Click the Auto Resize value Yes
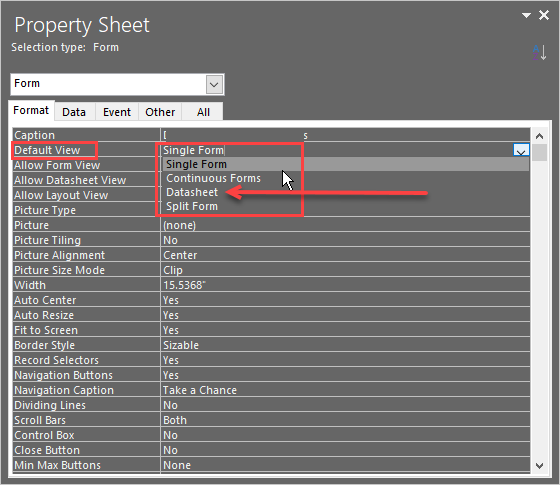 click(x=345, y=315)
